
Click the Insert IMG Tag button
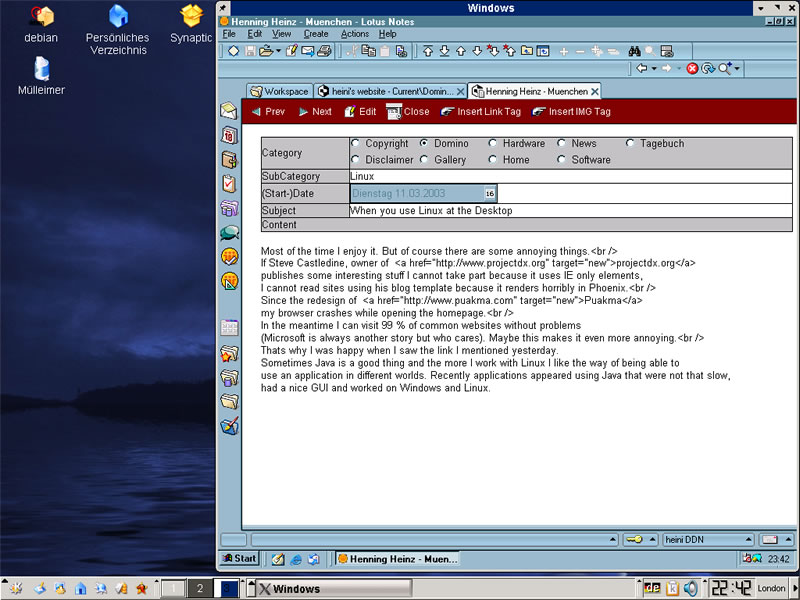click(571, 112)
